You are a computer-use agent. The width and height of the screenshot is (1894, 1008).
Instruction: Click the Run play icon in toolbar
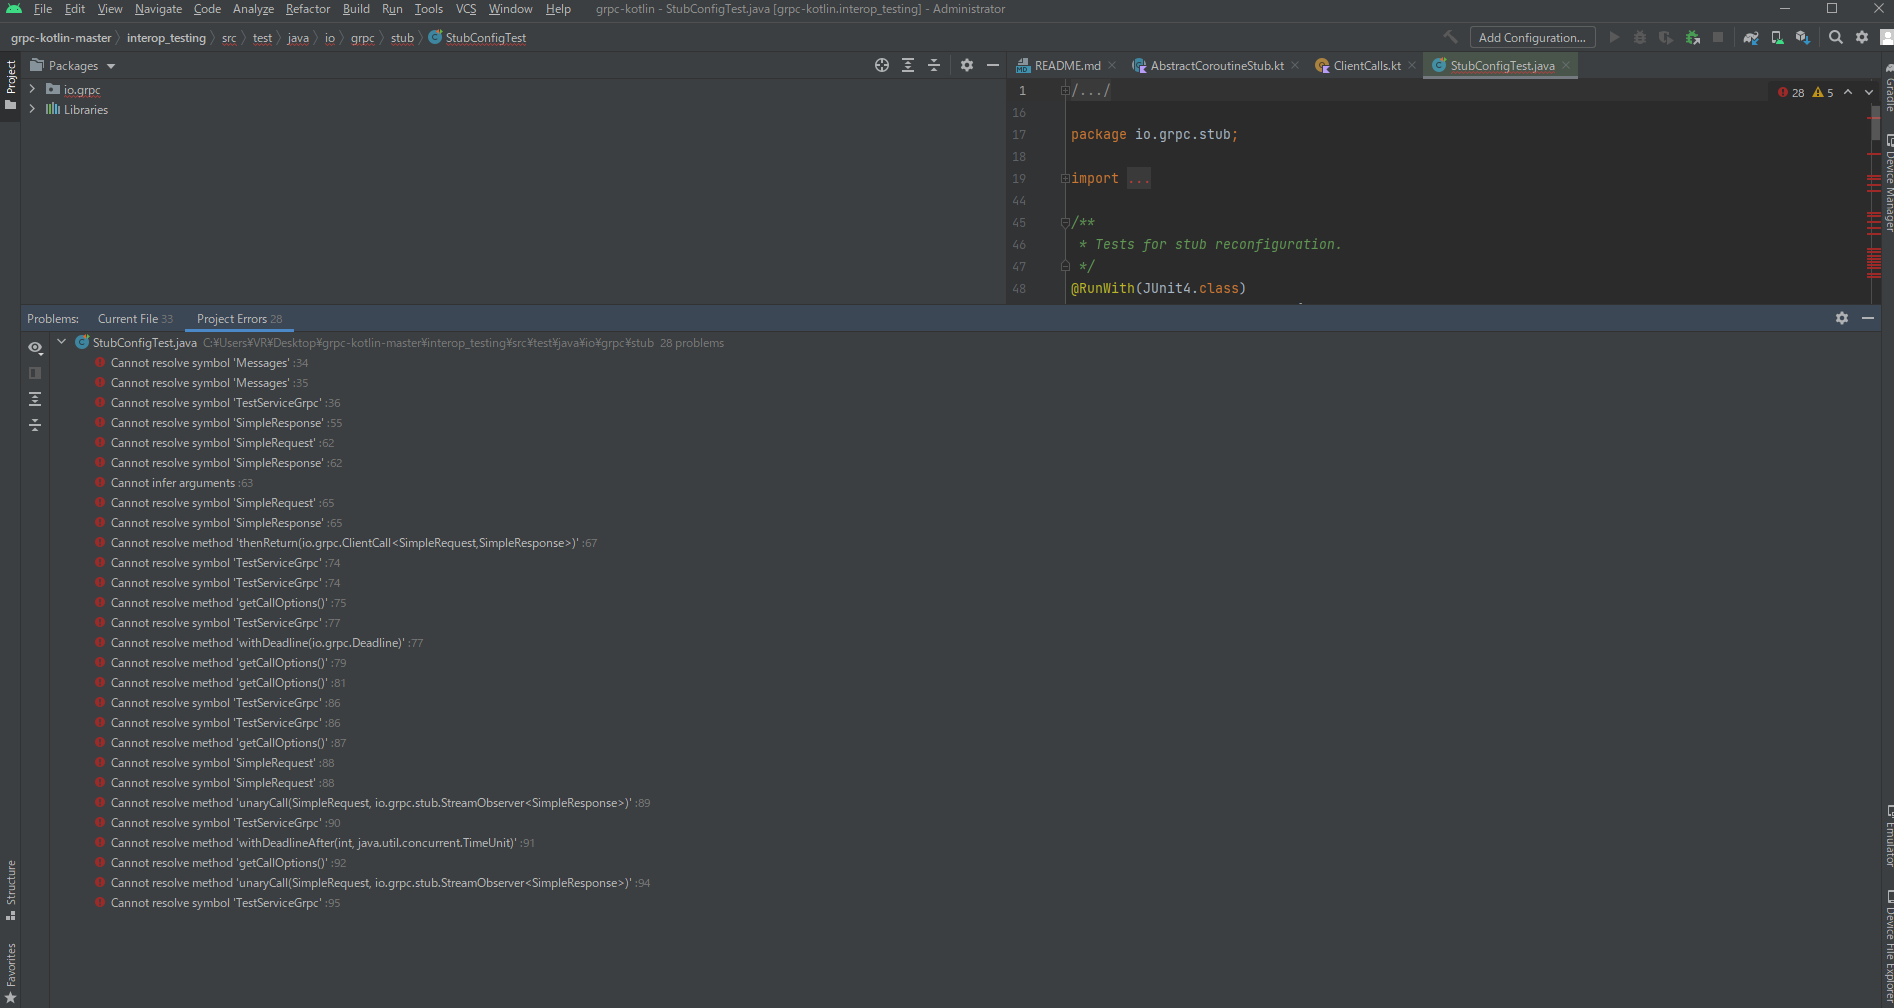coord(1614,37)
